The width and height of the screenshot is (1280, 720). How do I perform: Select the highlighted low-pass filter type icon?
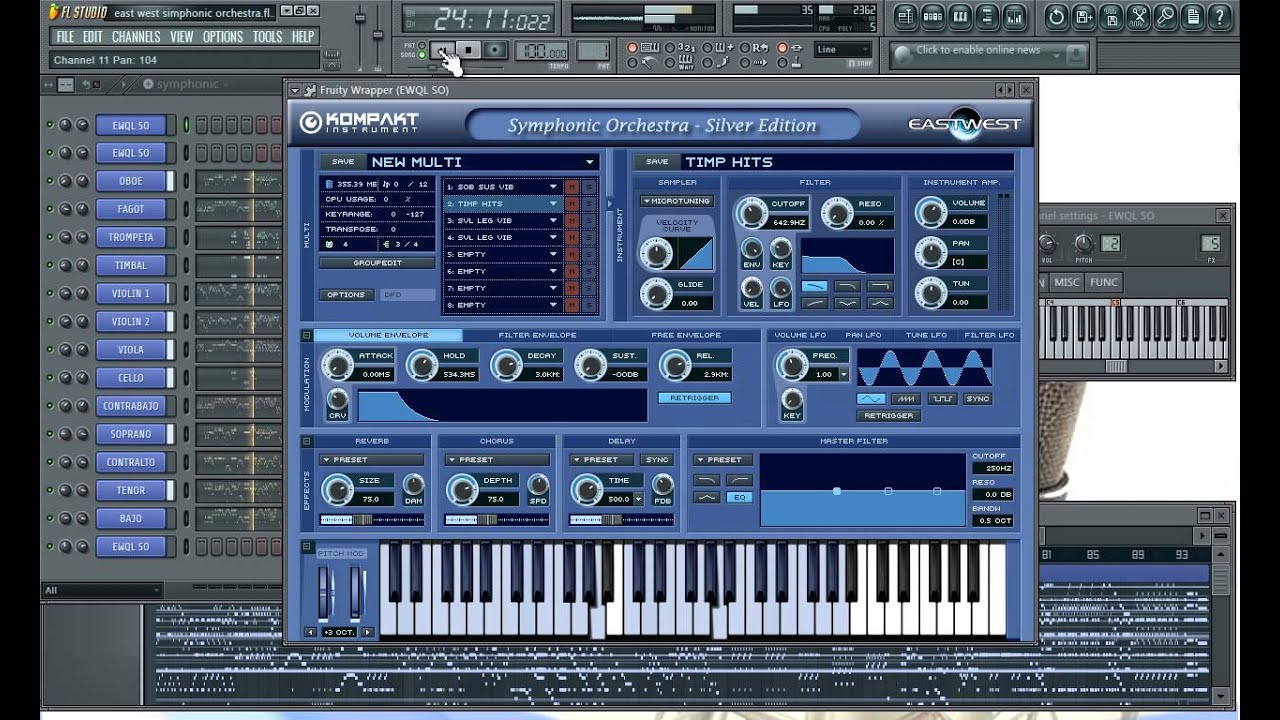point(814,286)
